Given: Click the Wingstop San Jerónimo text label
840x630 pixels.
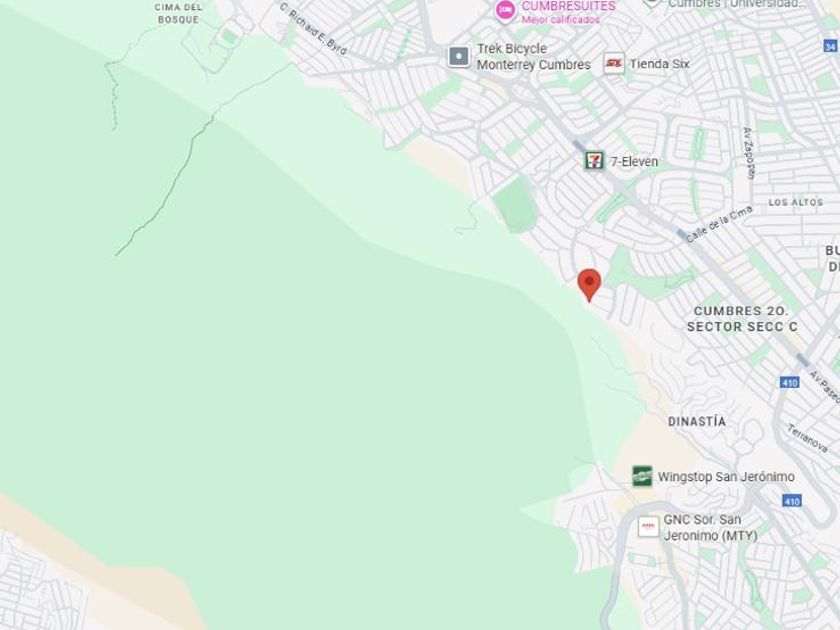Looking at the screenshot, I should (726, 477).
